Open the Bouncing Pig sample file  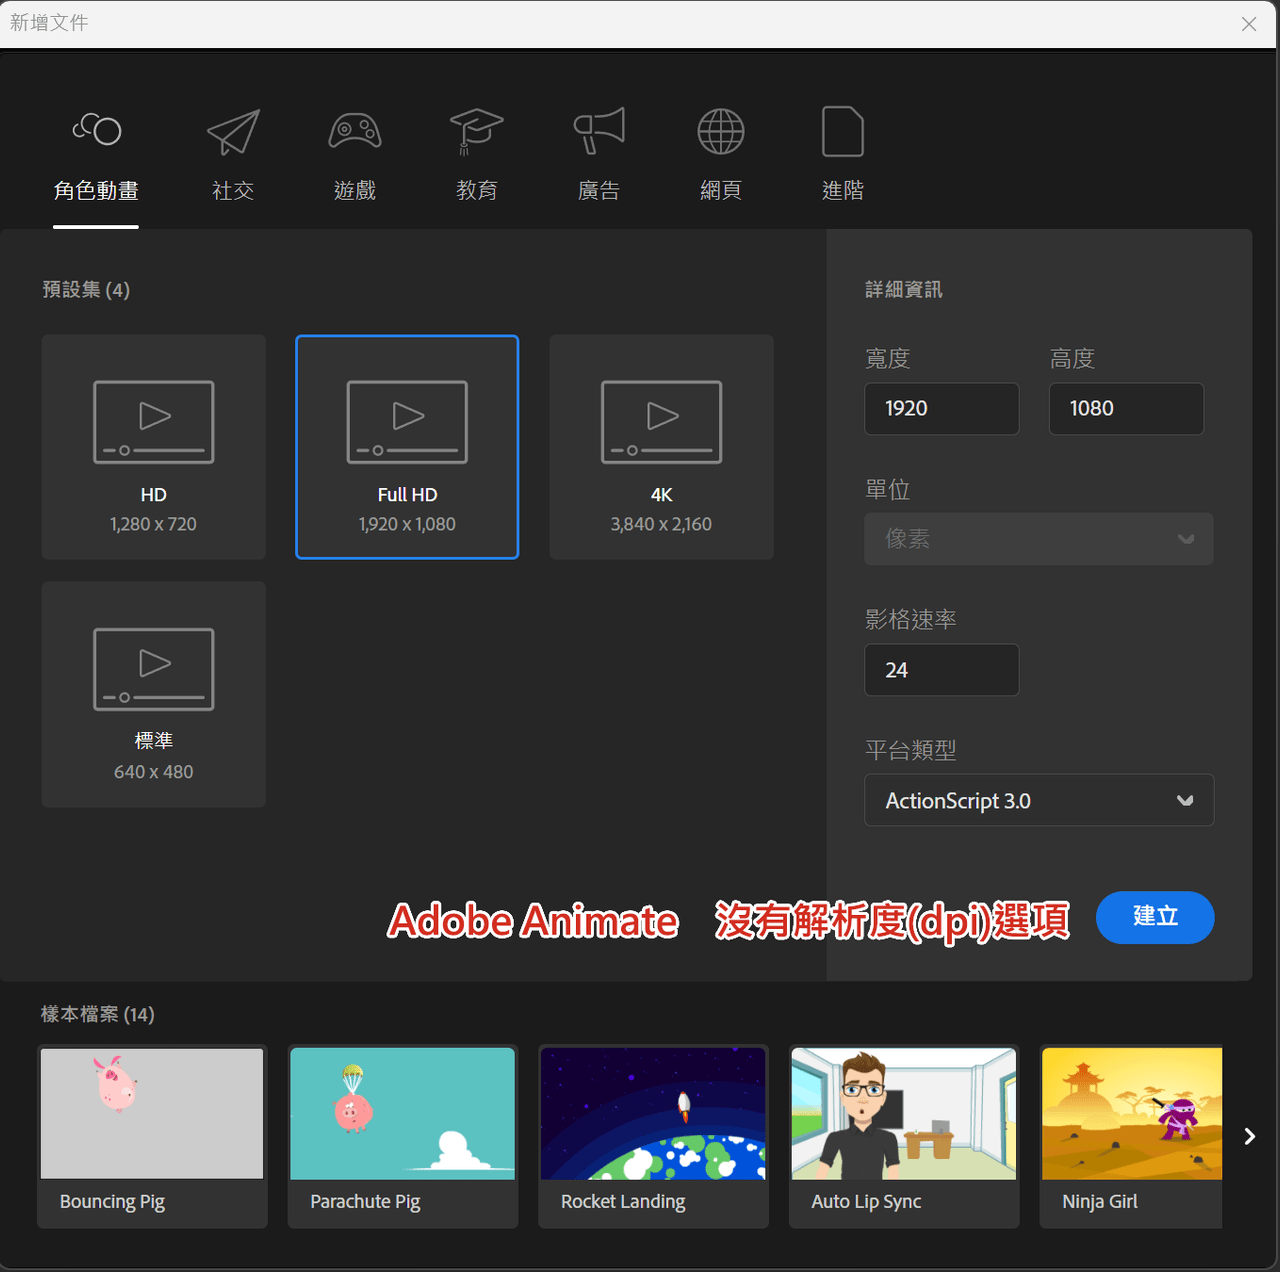[x=152, y=1136]
